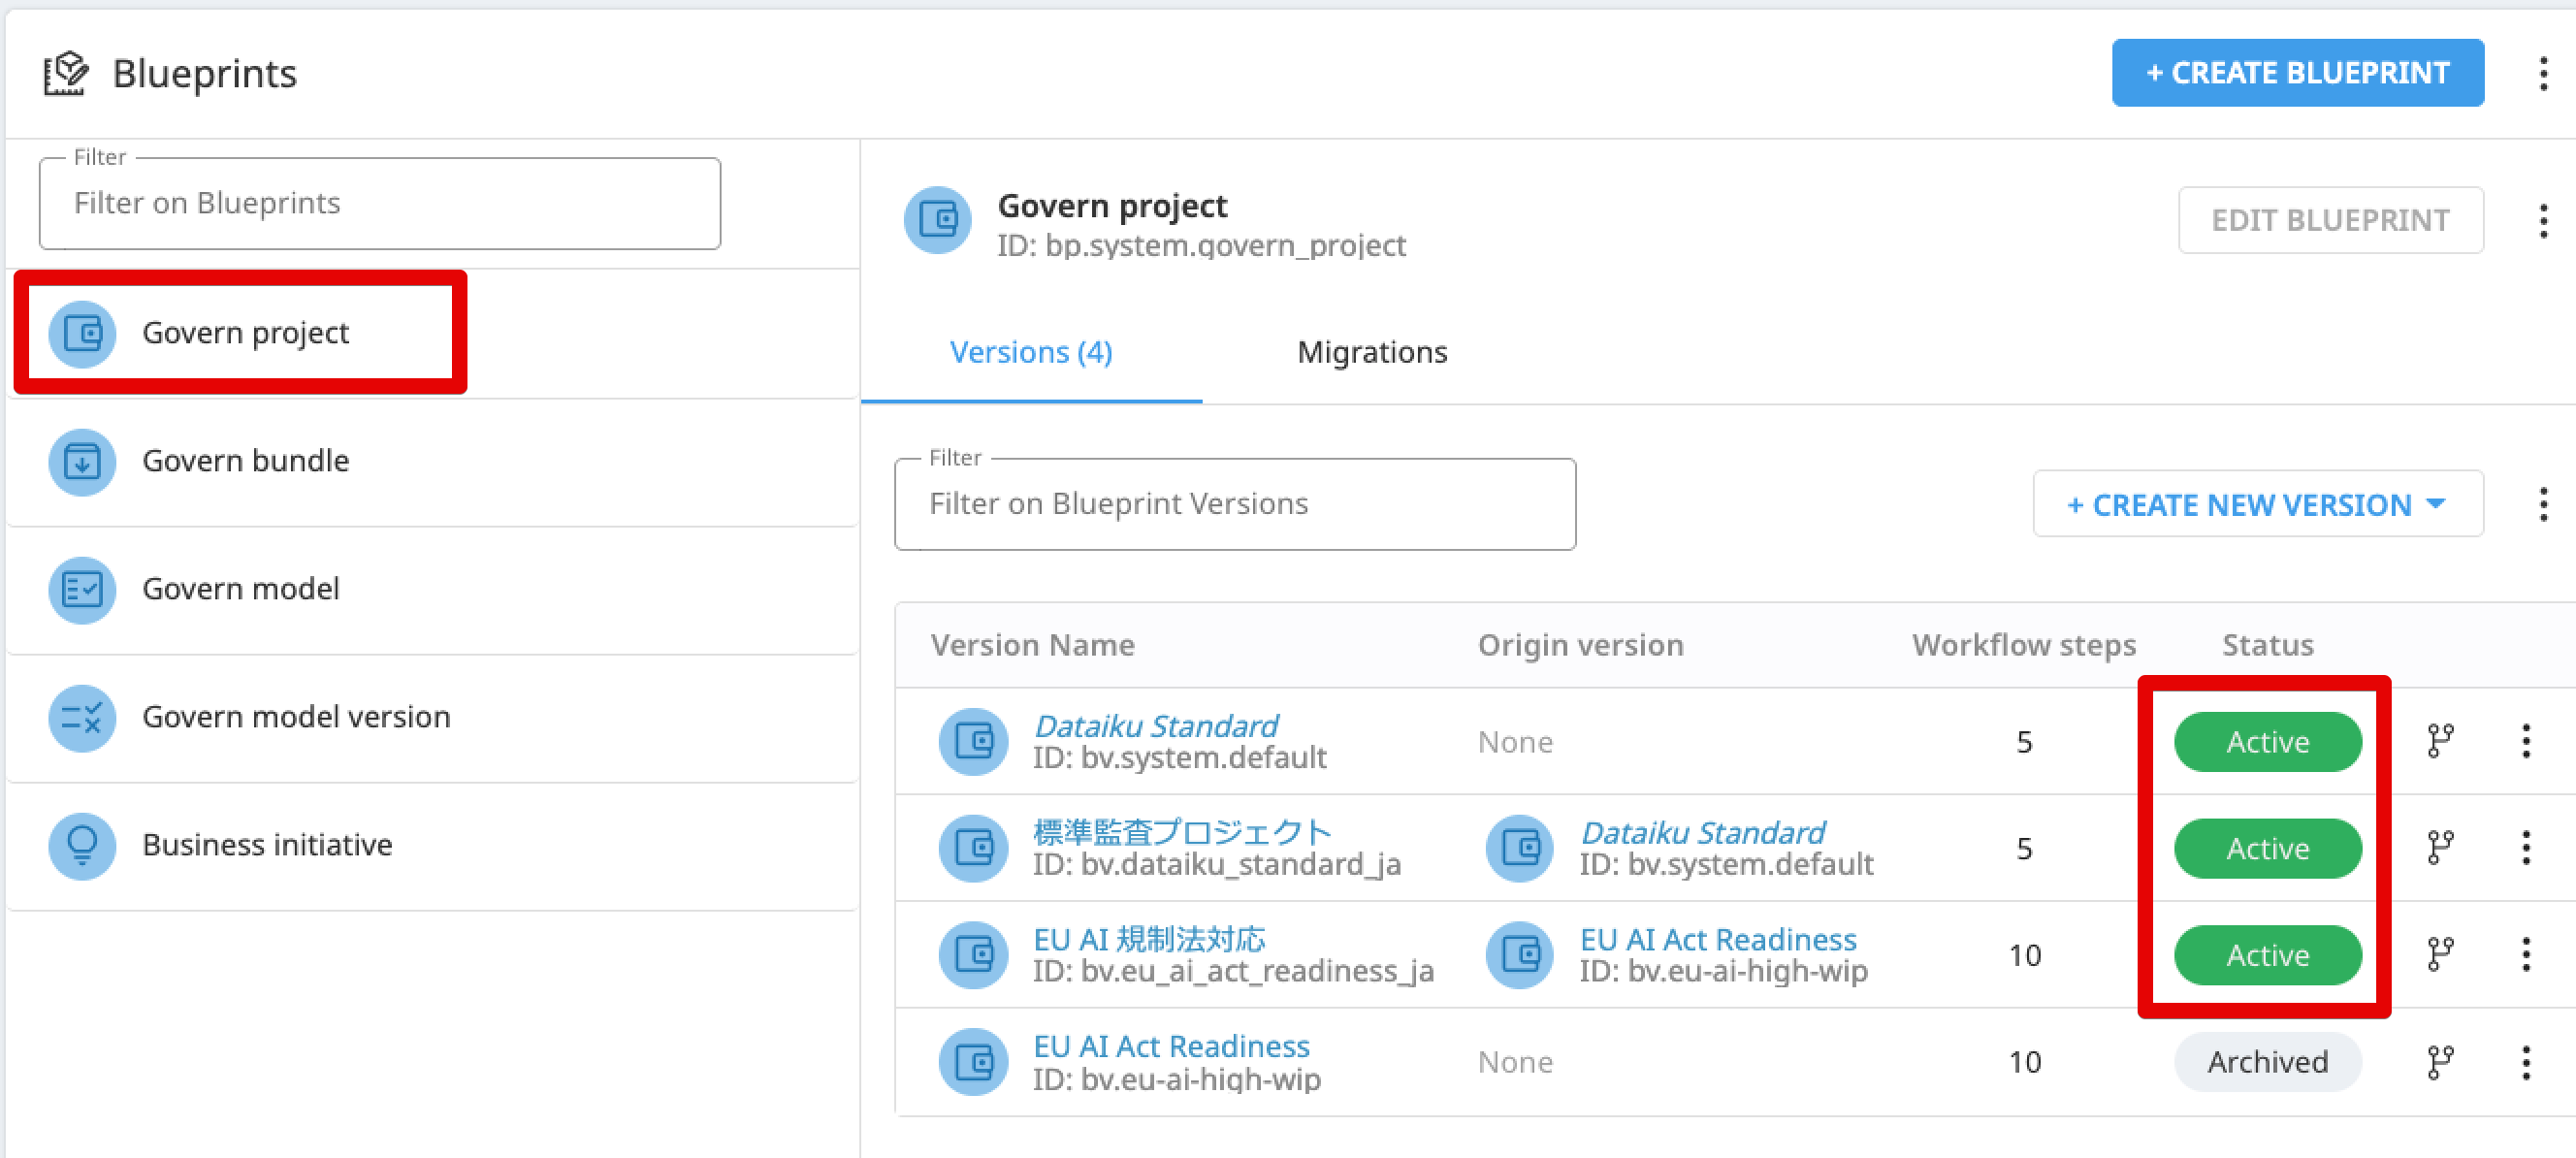2576x1158 pixels.
Task: Toggle the Active status on Dataiku Standard version
Action: coord(2267,741)
